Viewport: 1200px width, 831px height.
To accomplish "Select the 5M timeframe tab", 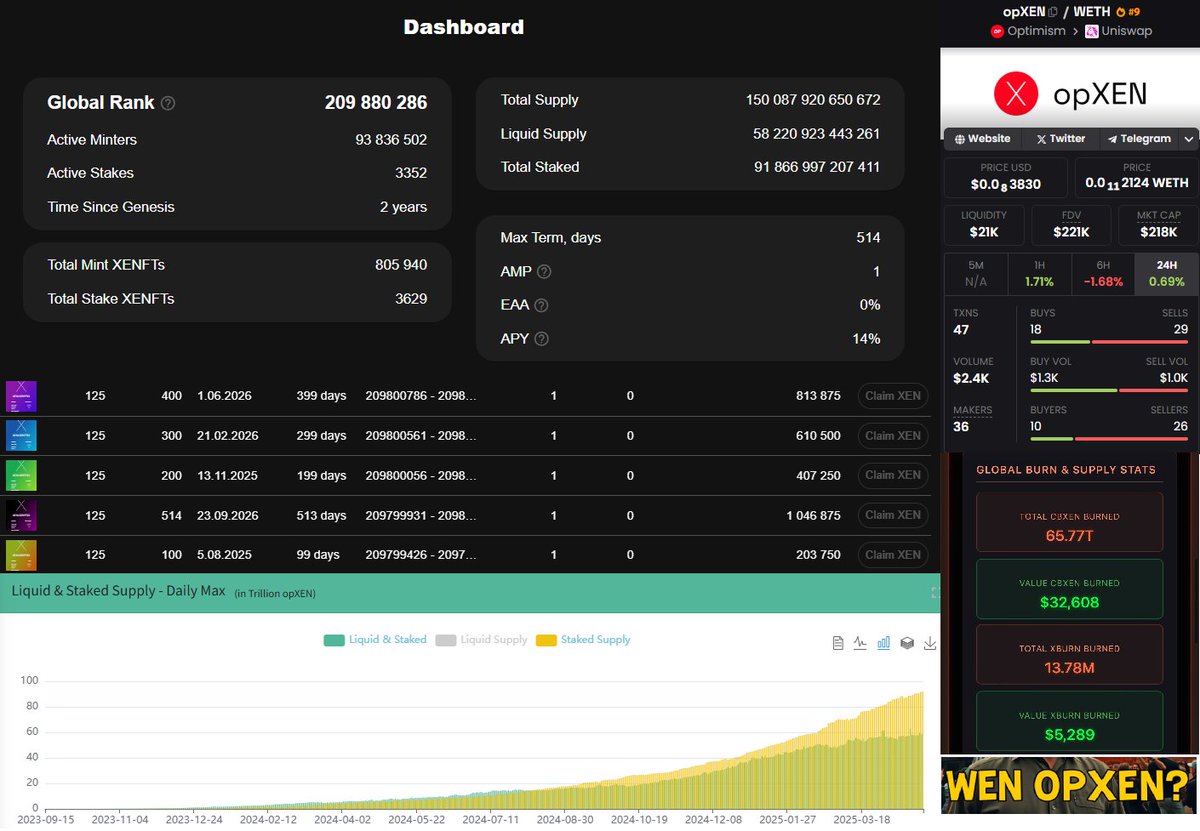I will [x=976, y=274].
